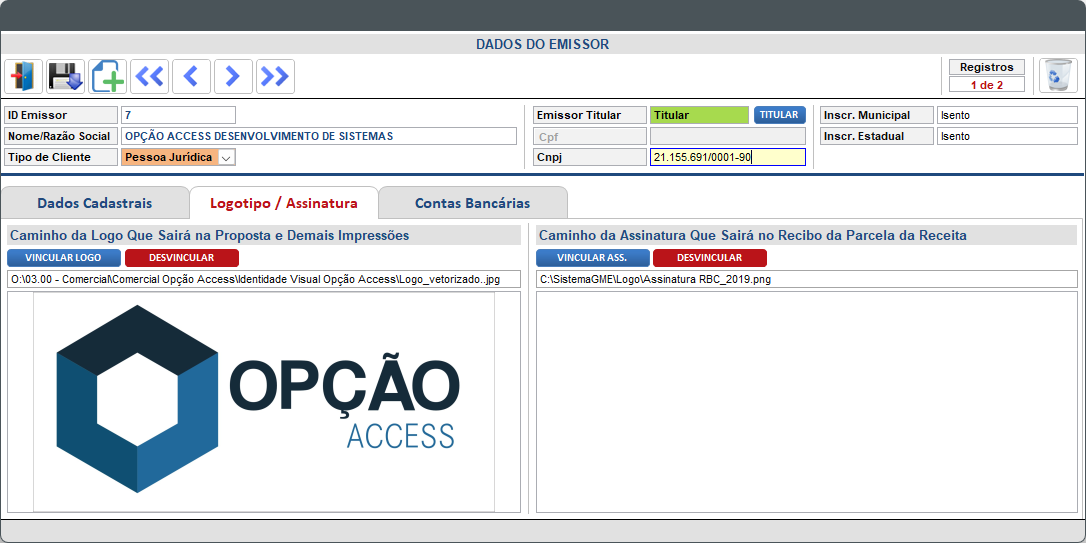The height and width of the screenshot is (543, 1086).
Task: Click the Nome/Razão Social input field
Action: tap(319, 136)
